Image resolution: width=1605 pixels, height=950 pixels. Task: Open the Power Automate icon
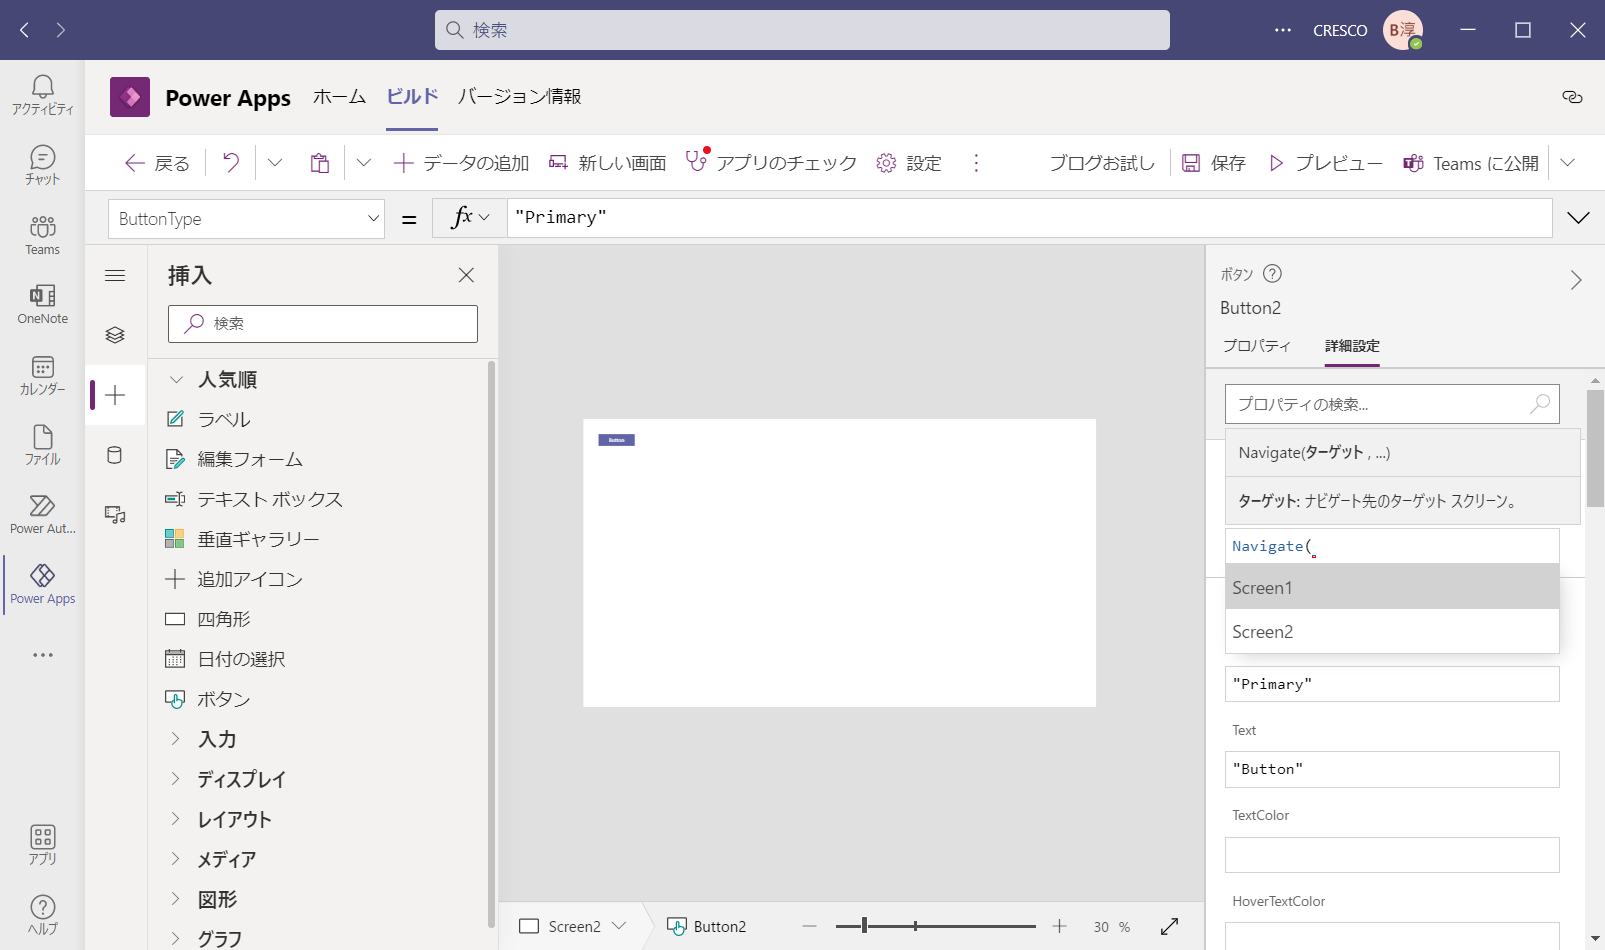coord(42,515)
